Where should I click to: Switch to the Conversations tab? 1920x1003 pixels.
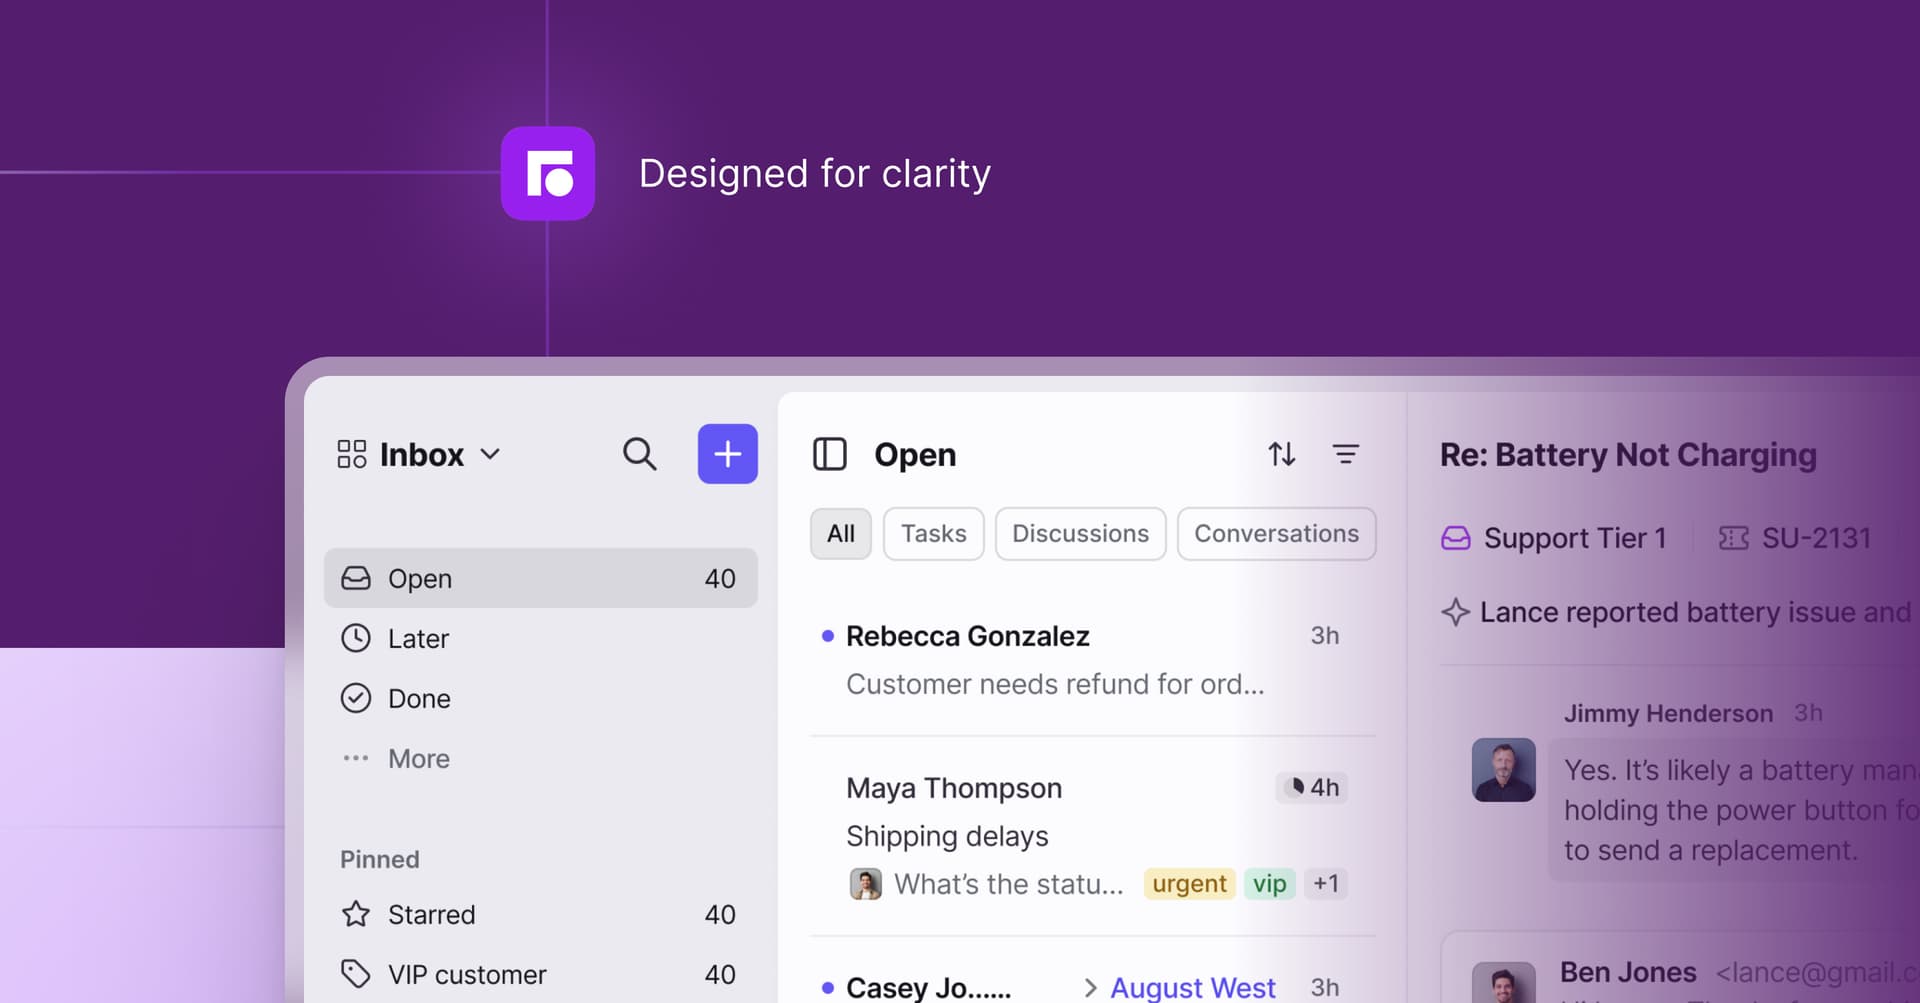coord(1276,533)
